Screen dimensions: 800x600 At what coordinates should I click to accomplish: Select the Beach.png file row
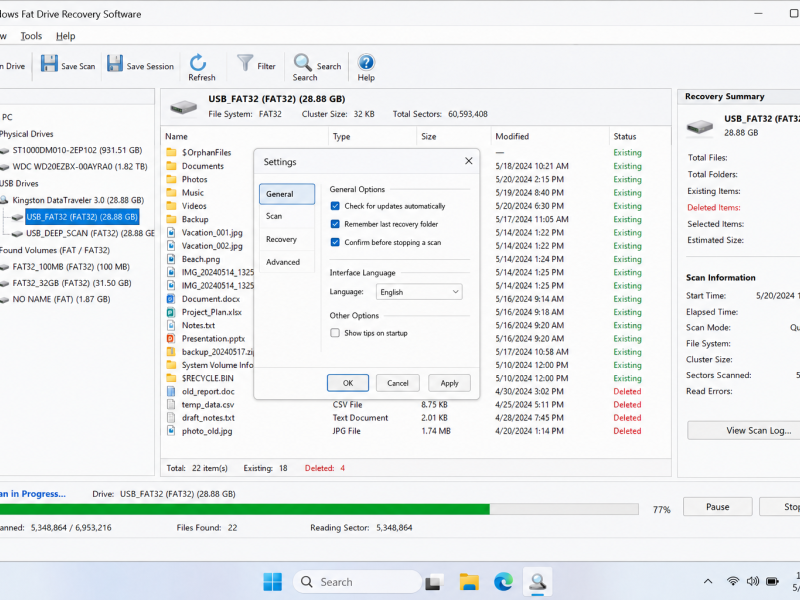click(x=416, y=259)
